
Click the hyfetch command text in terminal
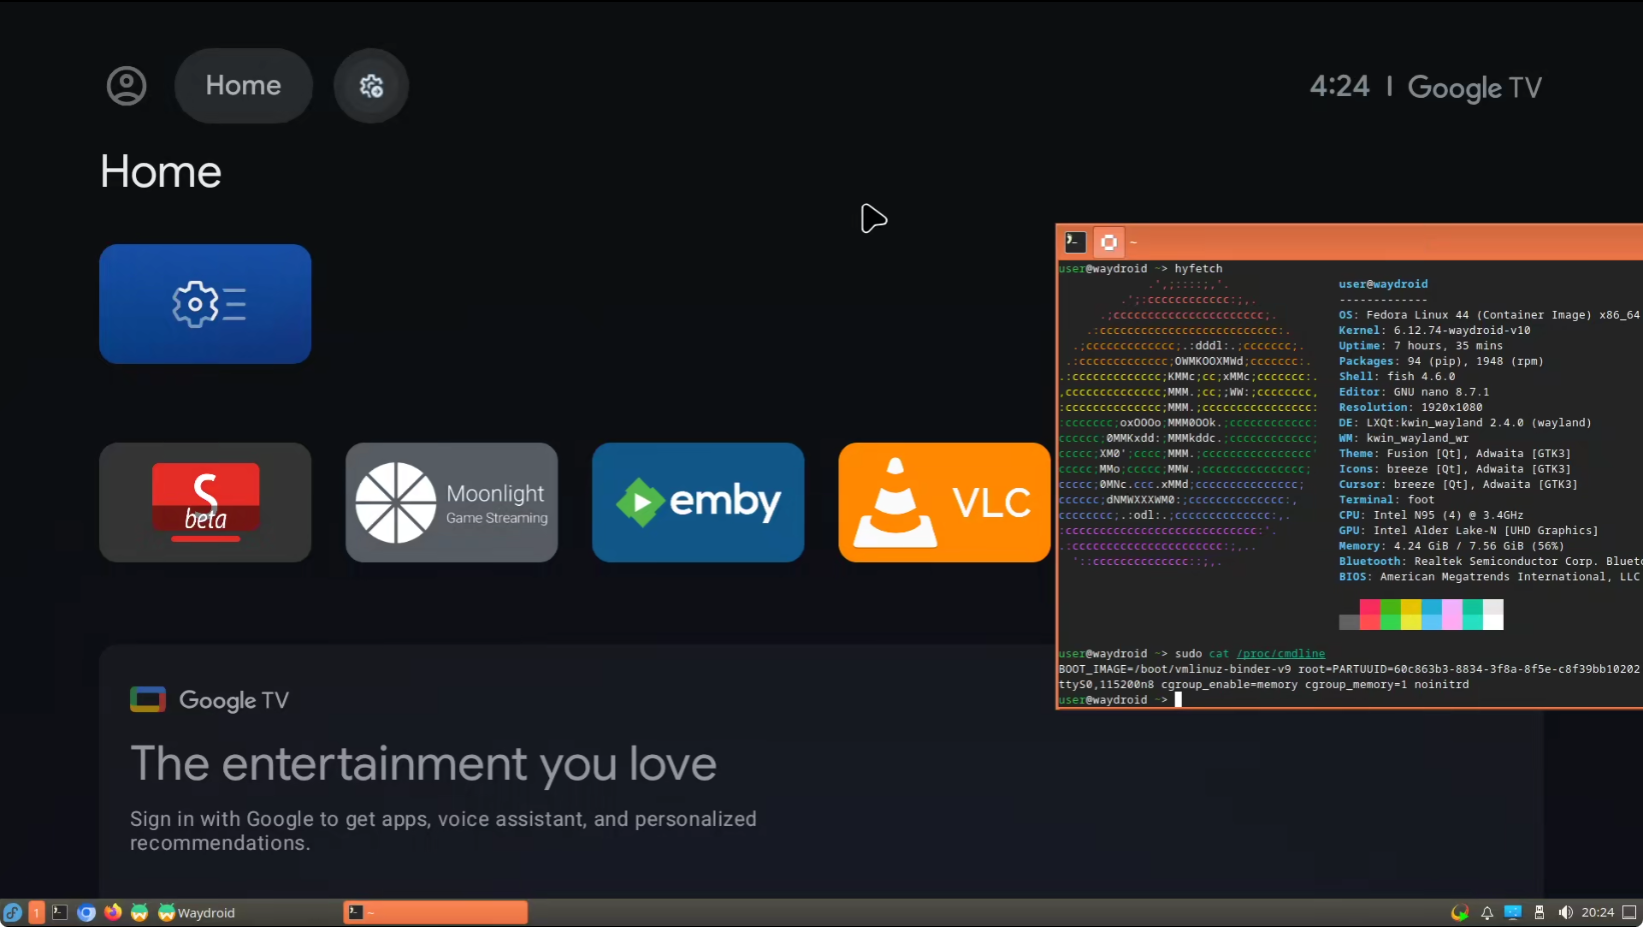pos(1198,269)
